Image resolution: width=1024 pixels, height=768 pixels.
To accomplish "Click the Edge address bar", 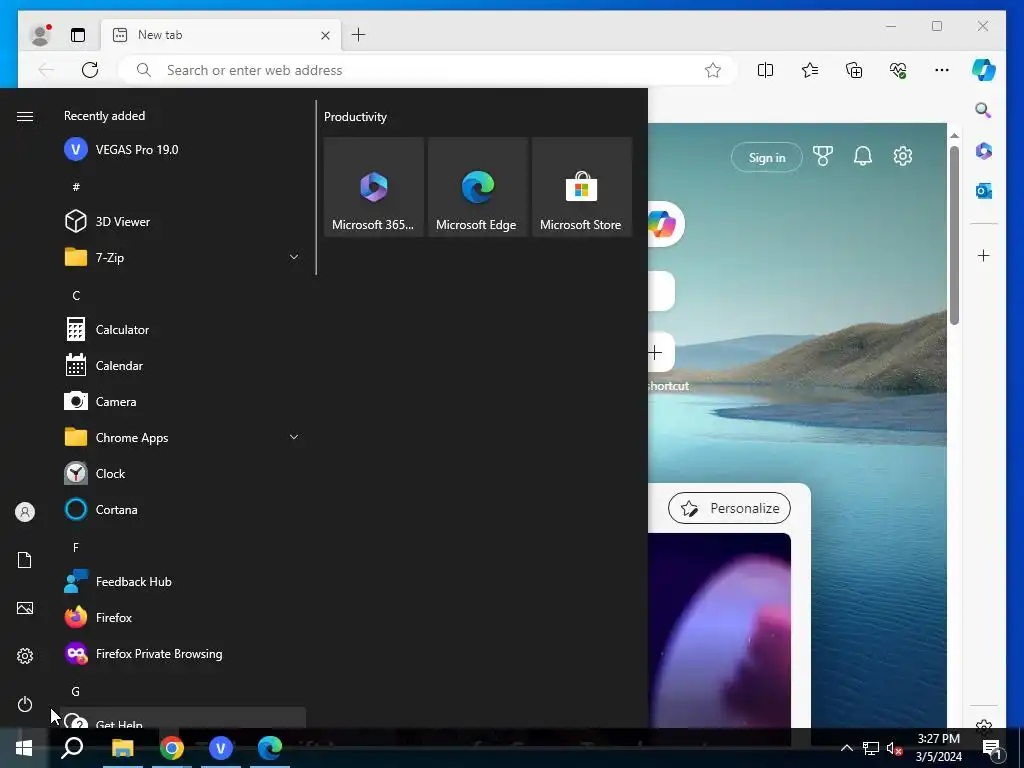I will coord(428,70).
